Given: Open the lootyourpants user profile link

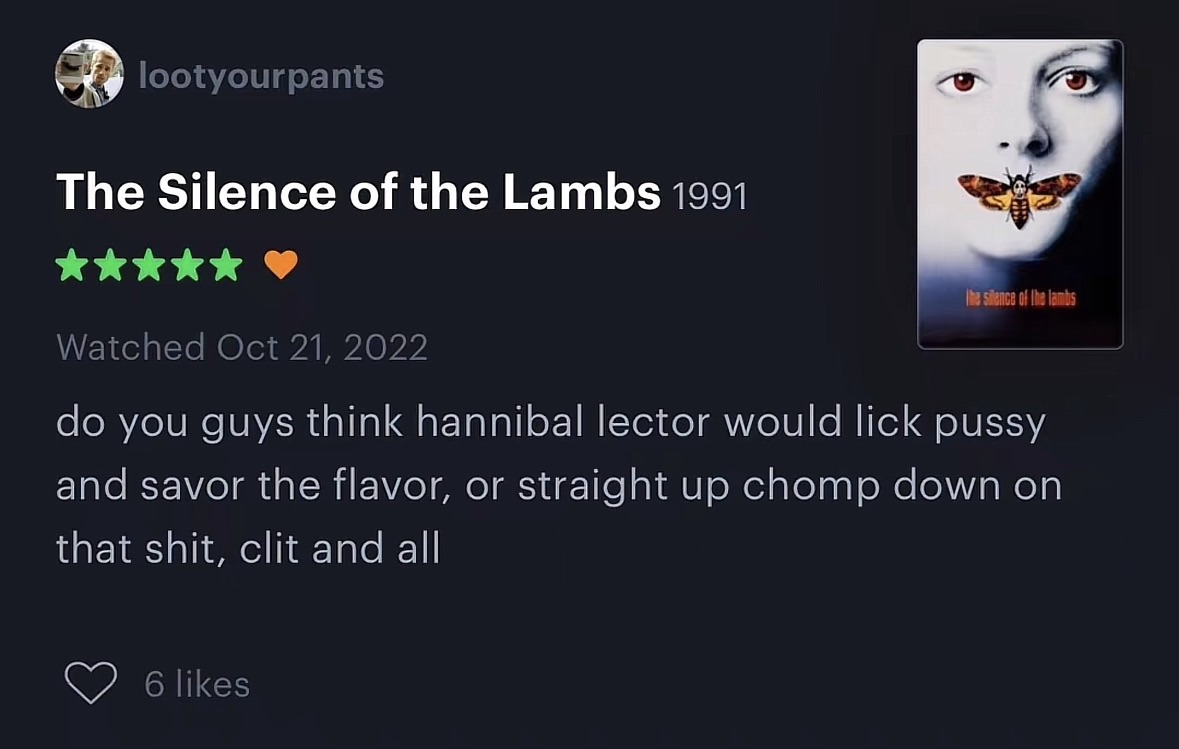Looking at the screenshot, I should (261, 76).
